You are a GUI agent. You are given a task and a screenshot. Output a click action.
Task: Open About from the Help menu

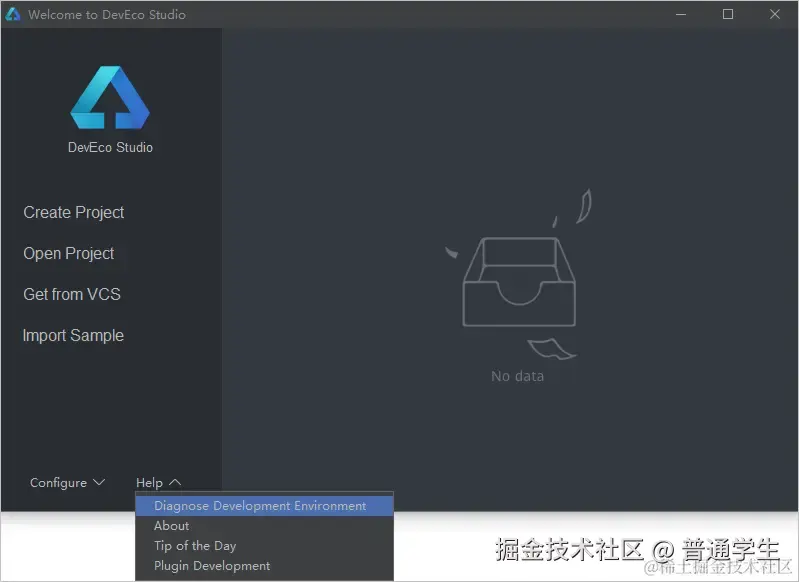click(264, 525)
